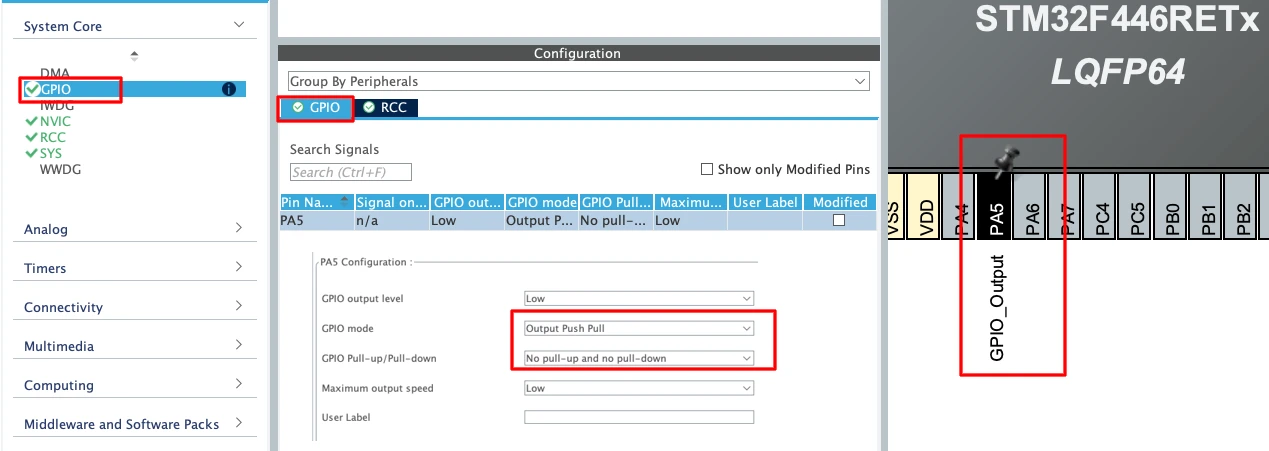Click the PB1 pin on chip
Image resolution: width=1269 pixels, height=451 pixels.
tap(1206, 208)
